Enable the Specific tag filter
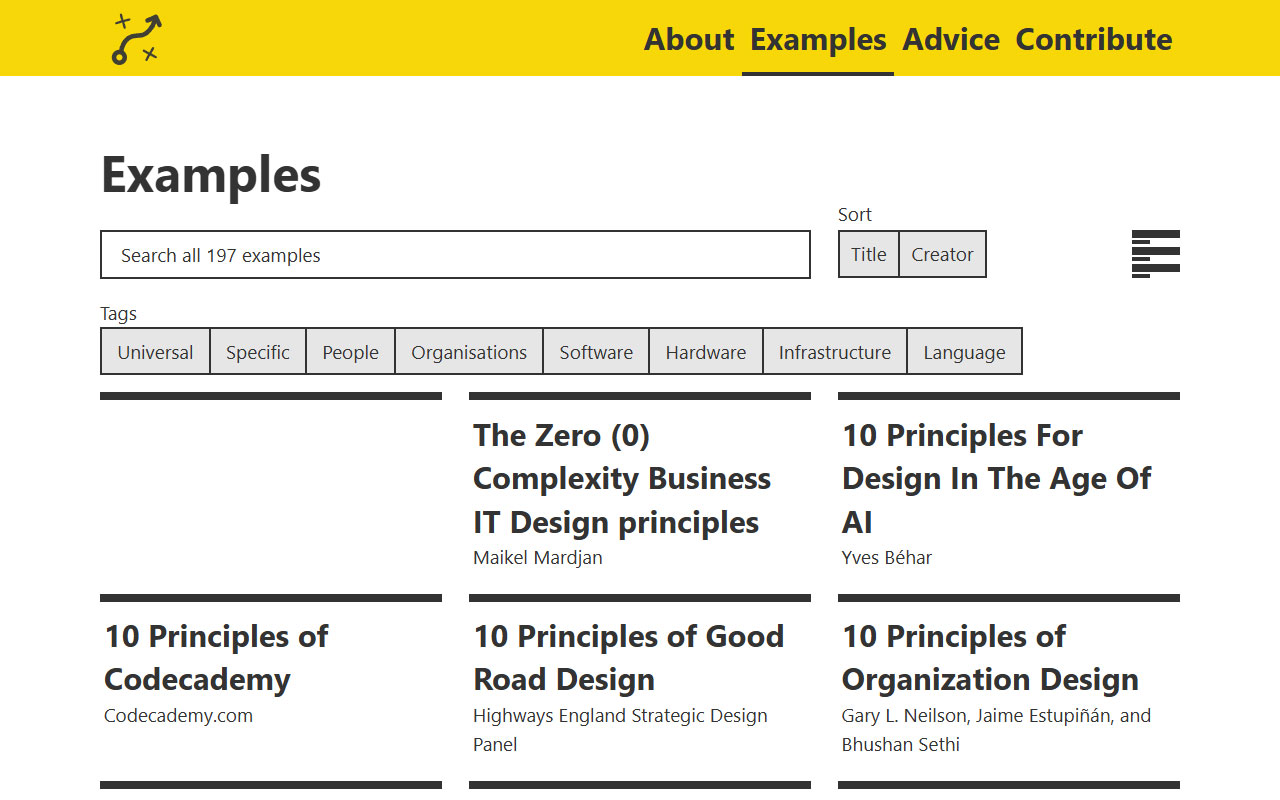1280x800 pixels. point(257,351)
